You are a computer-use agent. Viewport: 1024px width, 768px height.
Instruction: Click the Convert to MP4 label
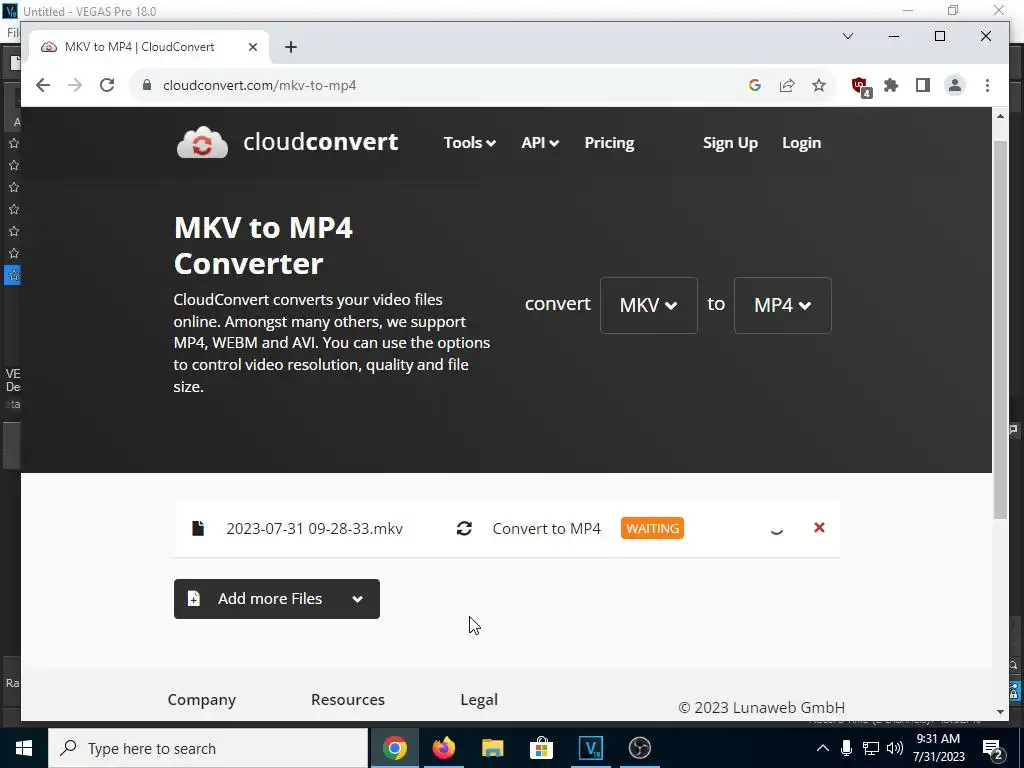(x=547, y=528)
